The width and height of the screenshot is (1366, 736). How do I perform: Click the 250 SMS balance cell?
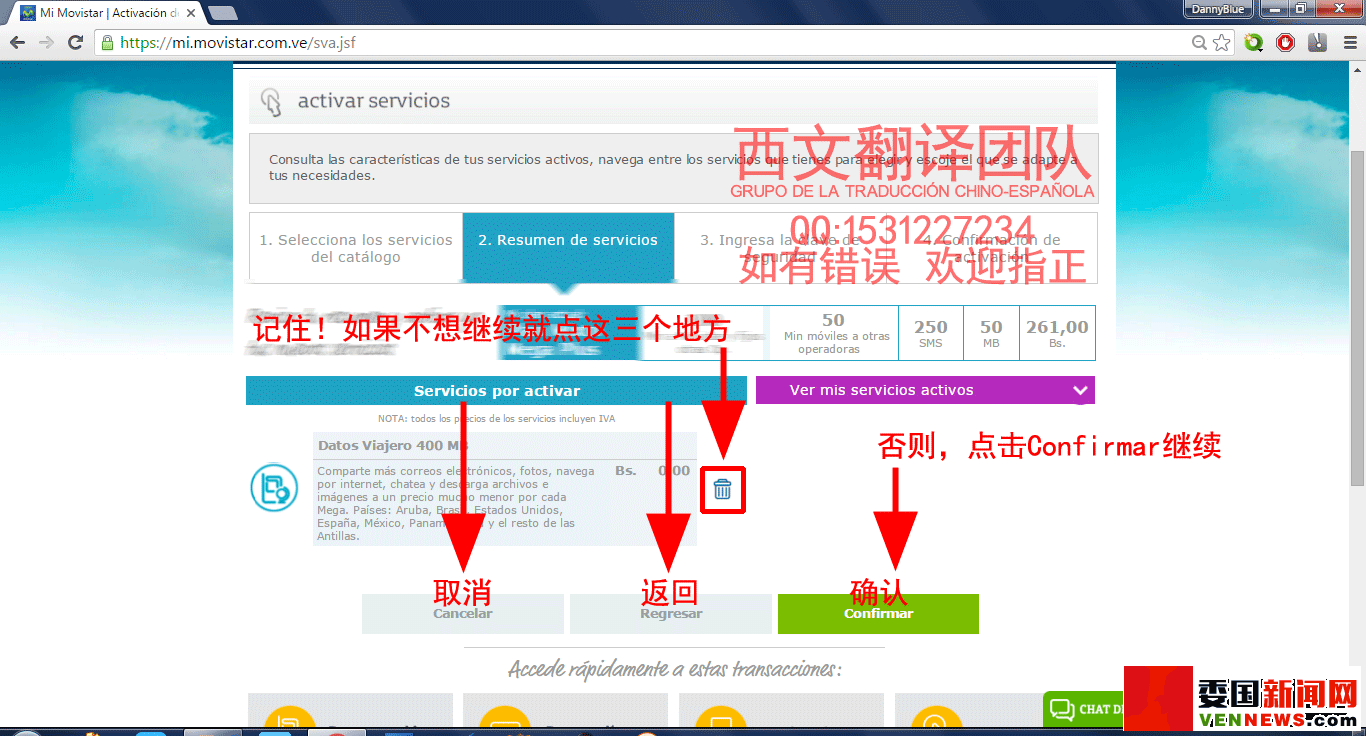point(931,333)
